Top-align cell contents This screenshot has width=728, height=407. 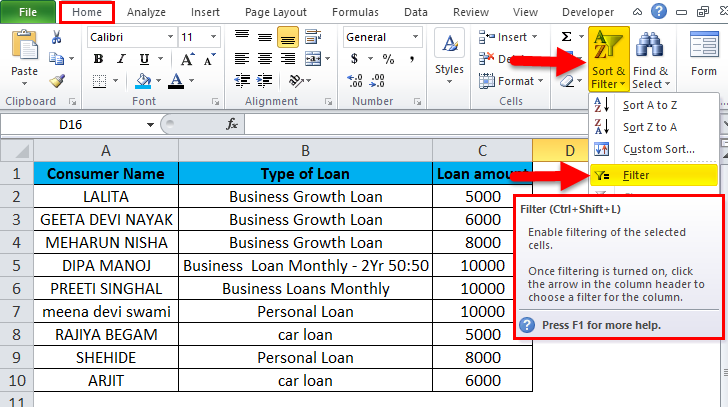tap(241, 37)
